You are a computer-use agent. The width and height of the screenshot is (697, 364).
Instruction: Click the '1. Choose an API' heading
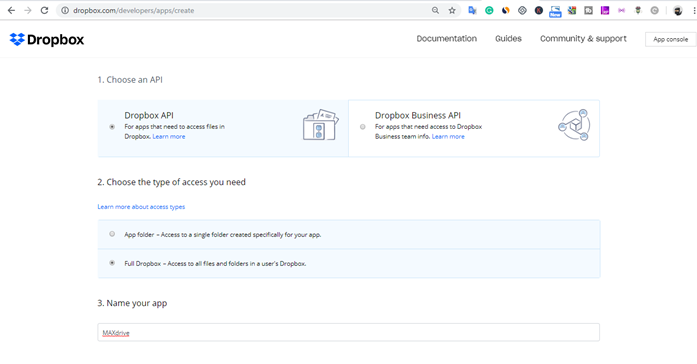click(x=130, y=80)
